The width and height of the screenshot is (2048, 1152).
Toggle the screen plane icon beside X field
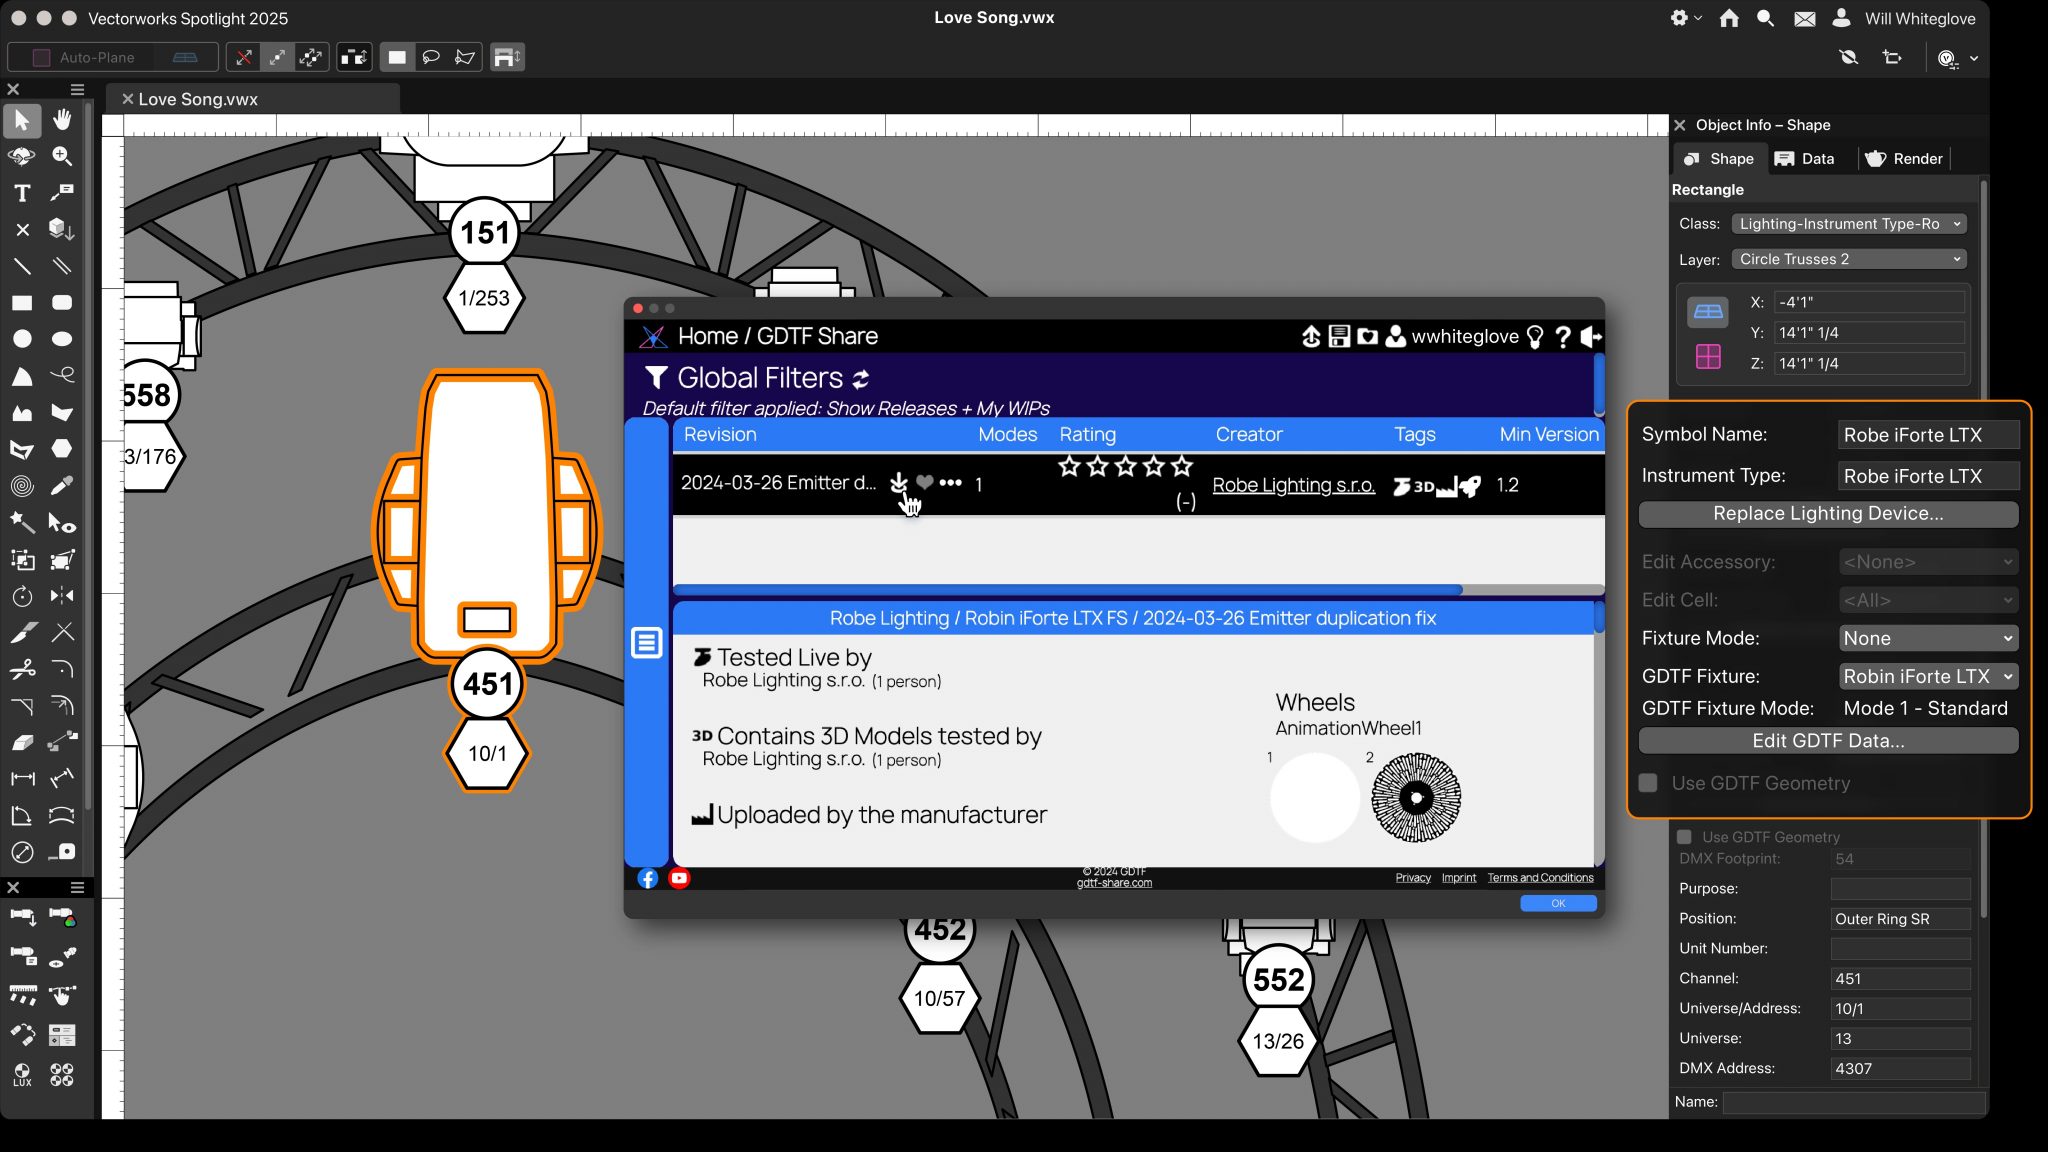(x=1707, y=312)
